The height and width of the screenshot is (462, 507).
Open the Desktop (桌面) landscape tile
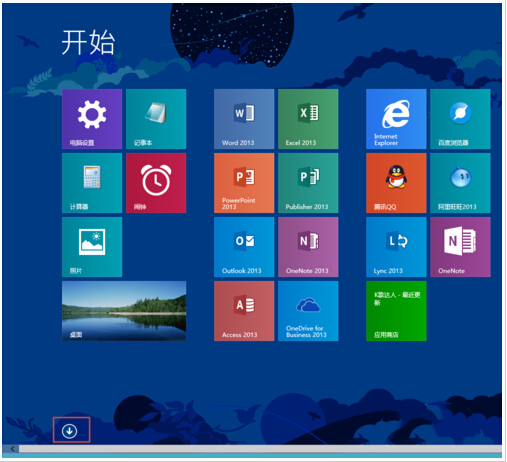pos(124,311)
